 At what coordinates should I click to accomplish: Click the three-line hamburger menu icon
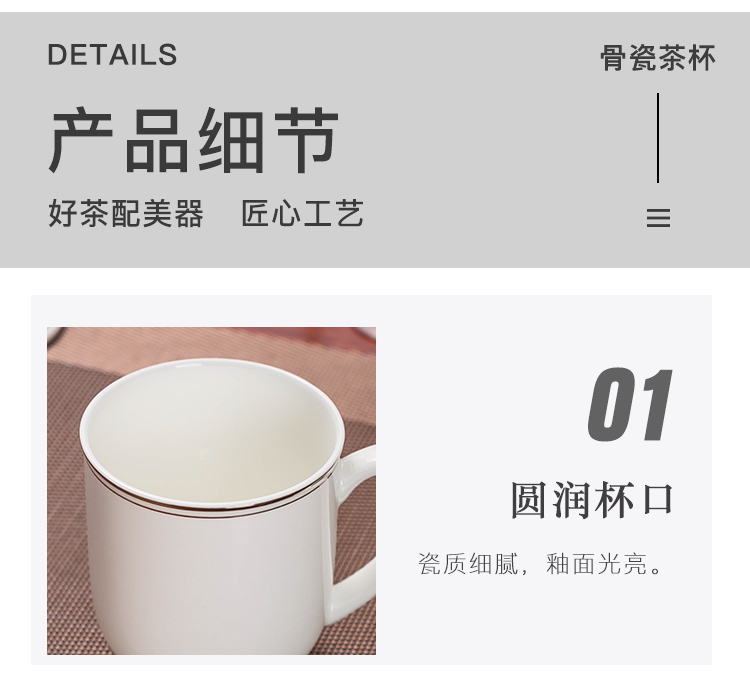coord(658,218)
